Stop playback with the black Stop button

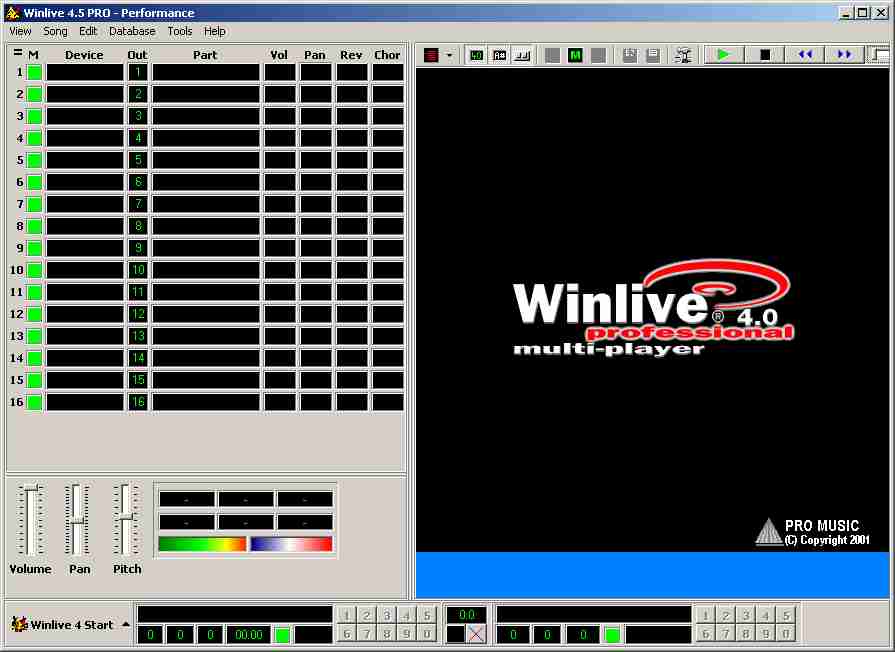pyautogui.click(x=765, y=55)
